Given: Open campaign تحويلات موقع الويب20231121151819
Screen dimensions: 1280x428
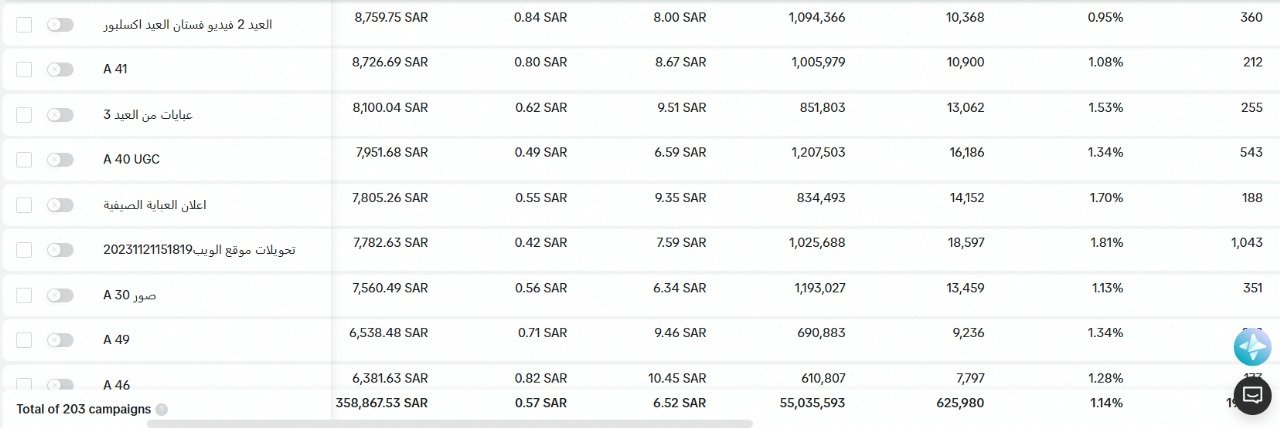Looking at the screenshot, I should (199, 250).
